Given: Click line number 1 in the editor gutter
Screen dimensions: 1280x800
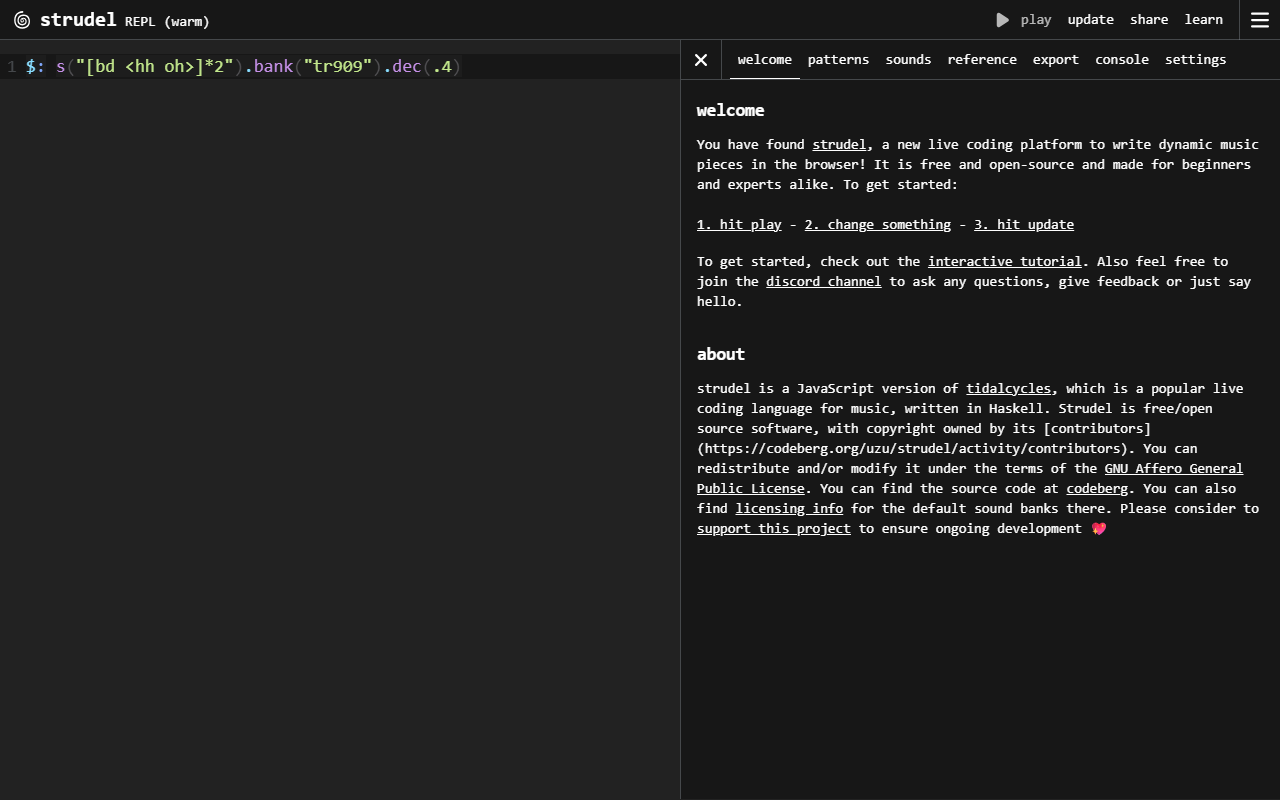Looking at the screenshot, I should (x=11, y=67).
